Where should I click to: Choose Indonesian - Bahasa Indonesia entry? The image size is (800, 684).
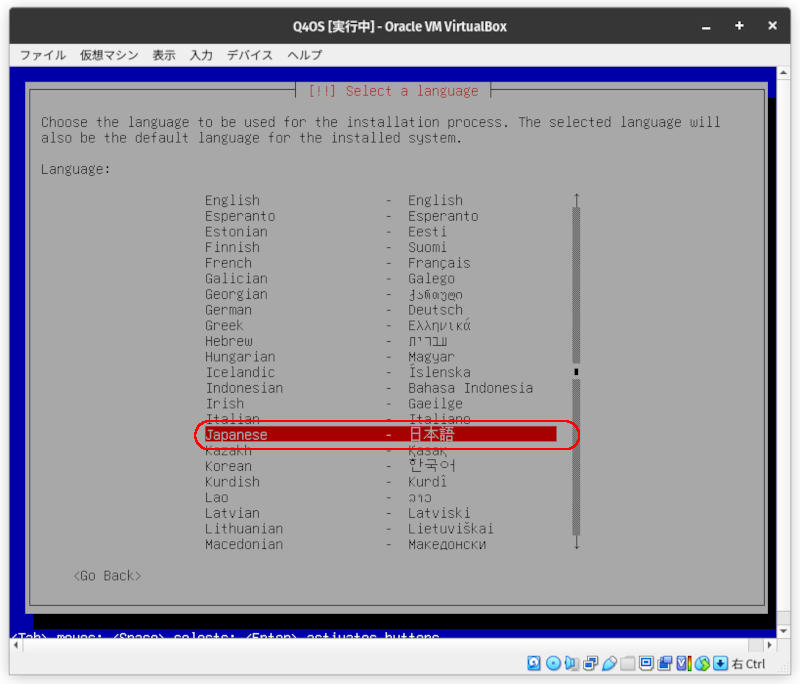(x=381, y=388)
